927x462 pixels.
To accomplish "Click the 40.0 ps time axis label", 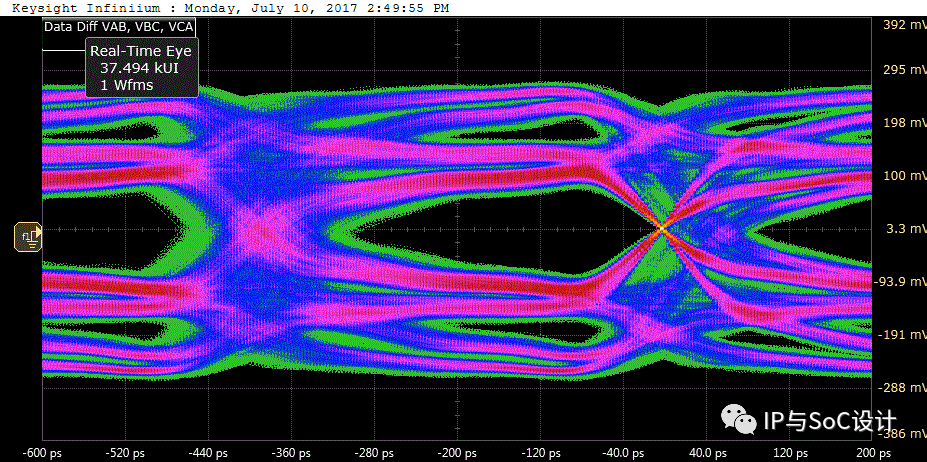I will point(708,453).
